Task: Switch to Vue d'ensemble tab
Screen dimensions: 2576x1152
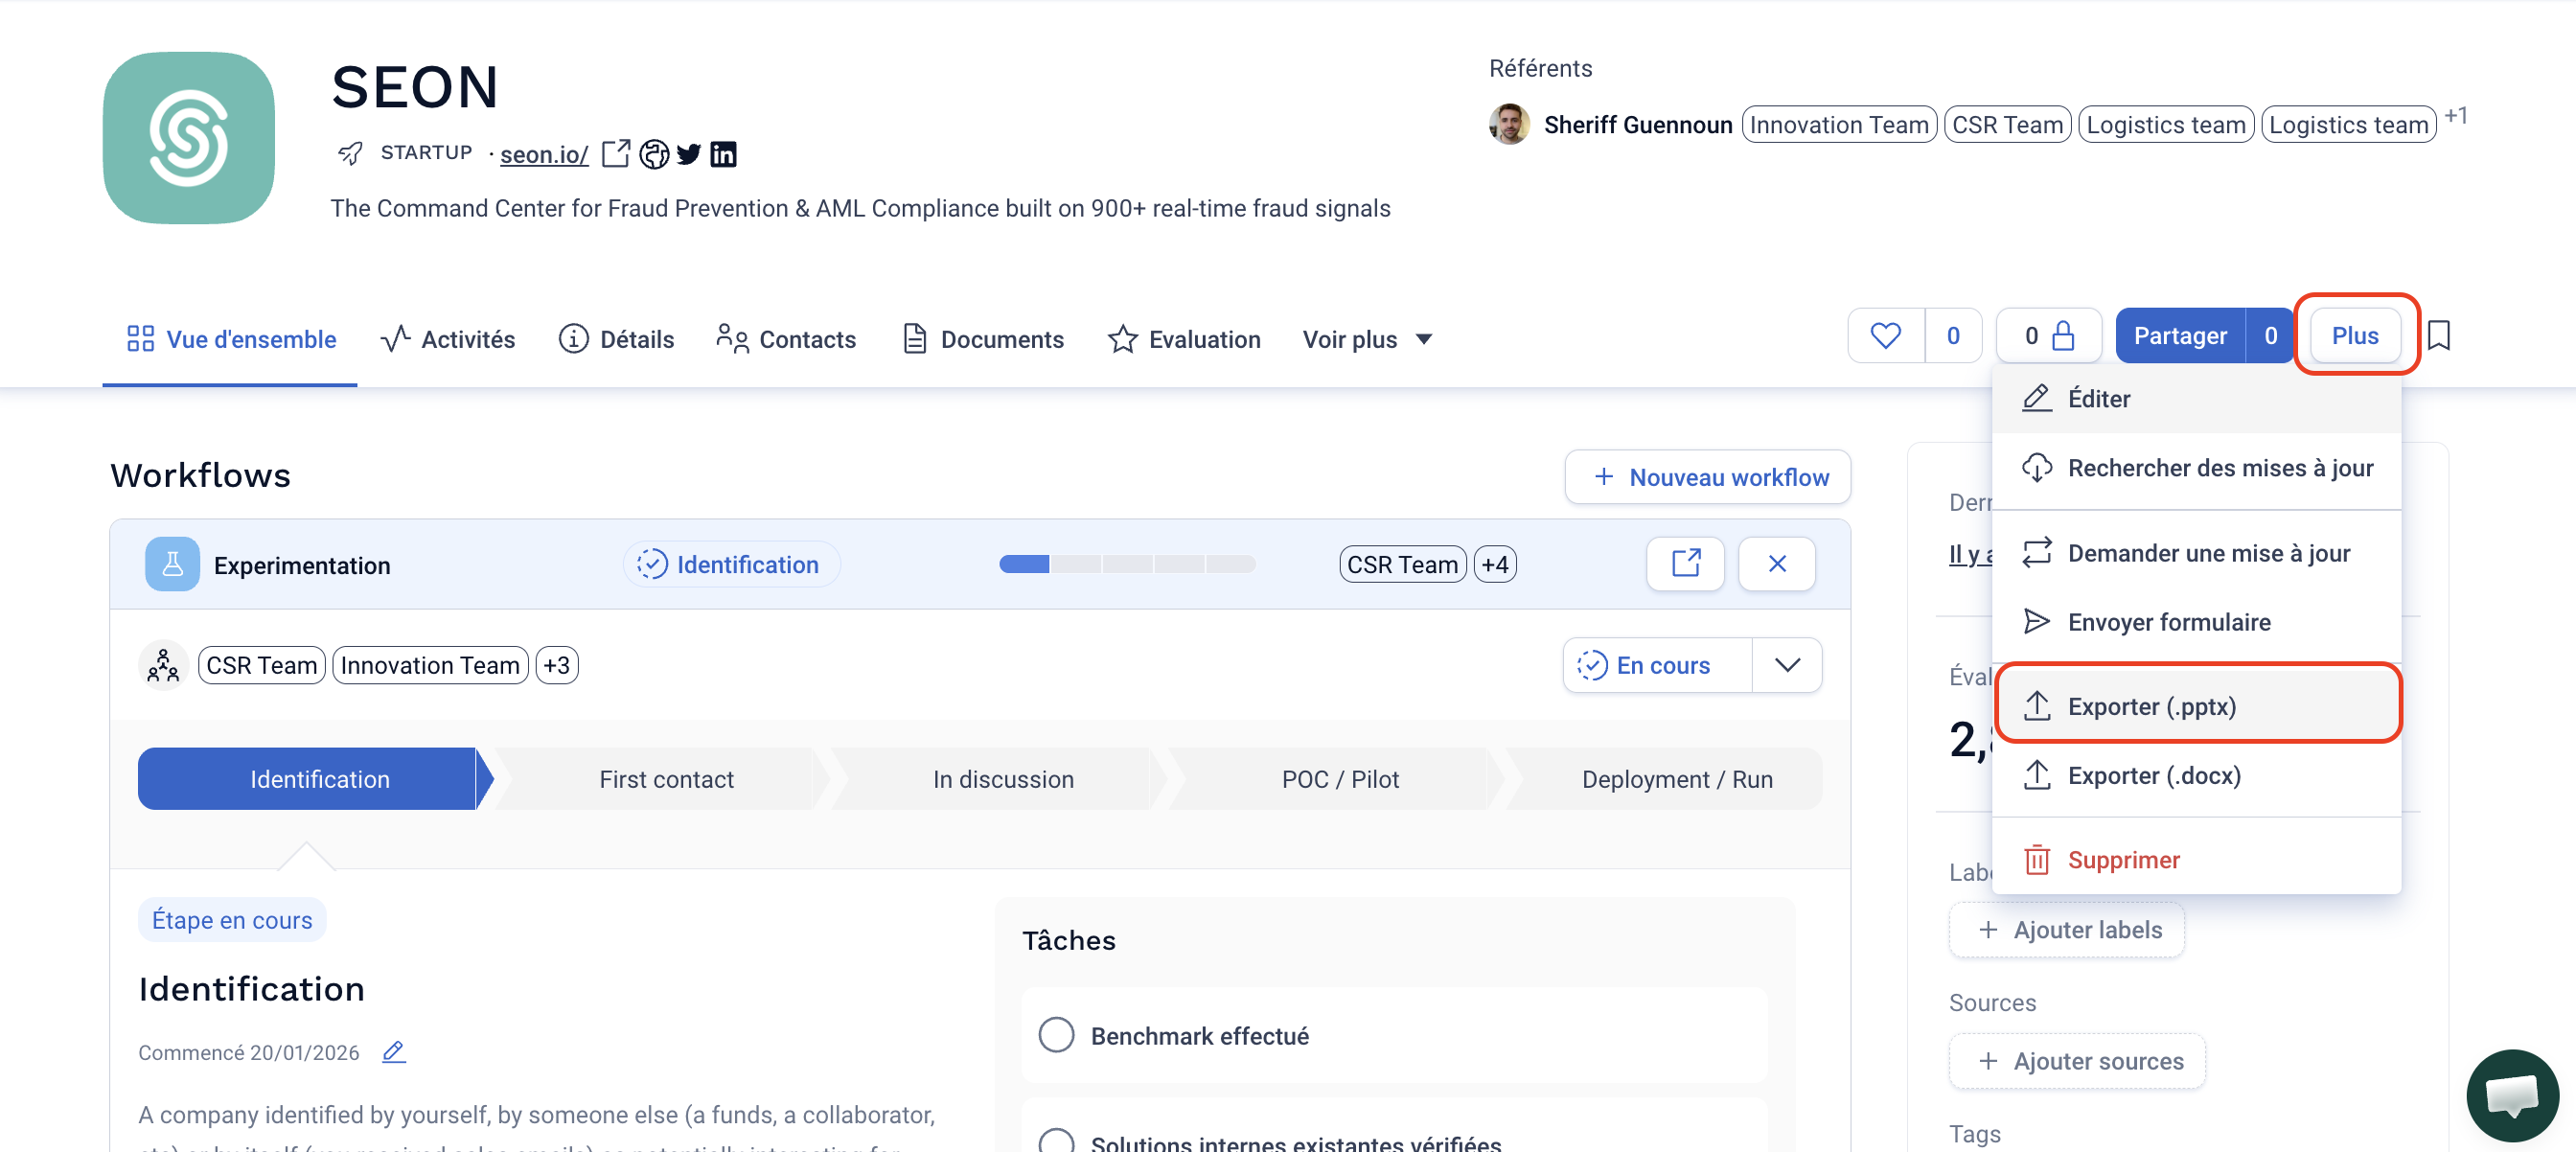Action: (x=231, y=340)
